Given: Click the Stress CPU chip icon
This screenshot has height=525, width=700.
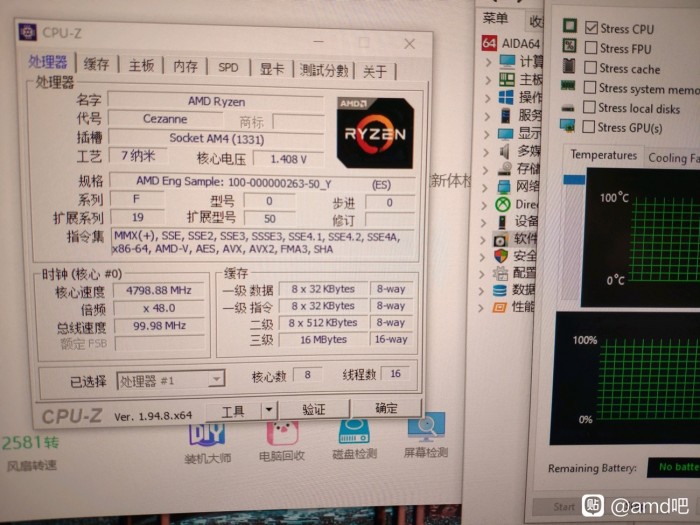Looking at the screenshot, I should coord(570,25).
